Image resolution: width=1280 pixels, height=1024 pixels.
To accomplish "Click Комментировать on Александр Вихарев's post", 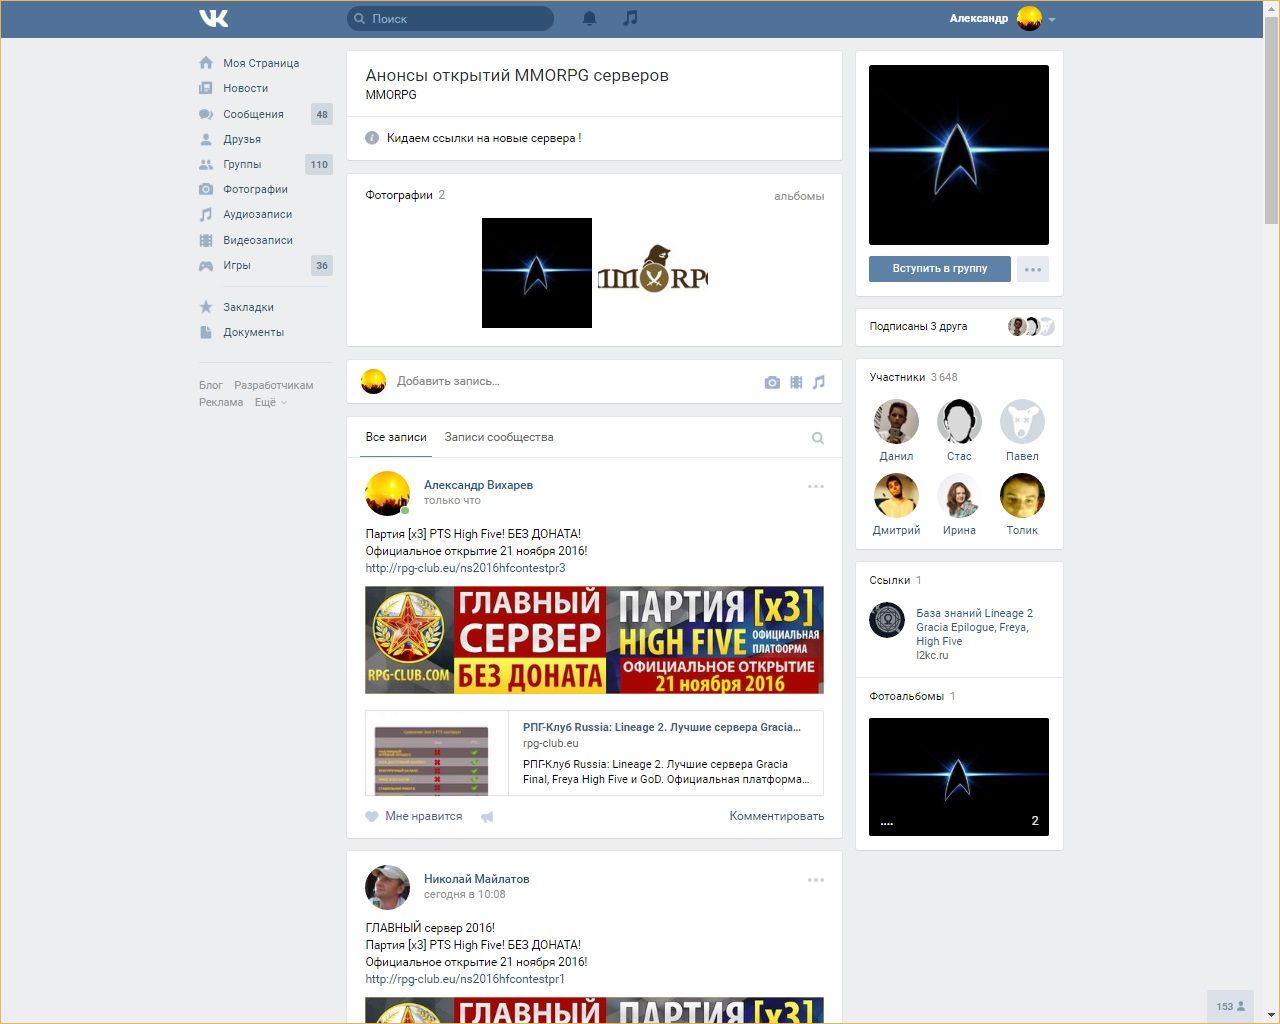I will (777, 816).
